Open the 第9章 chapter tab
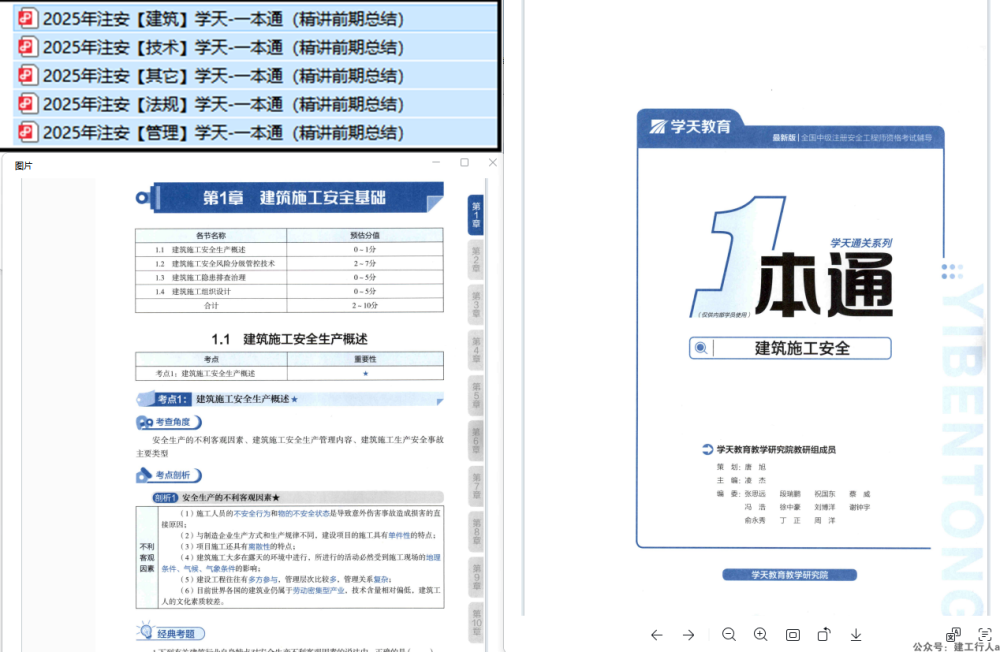The image size is (1000, 652). coord(476,577)
